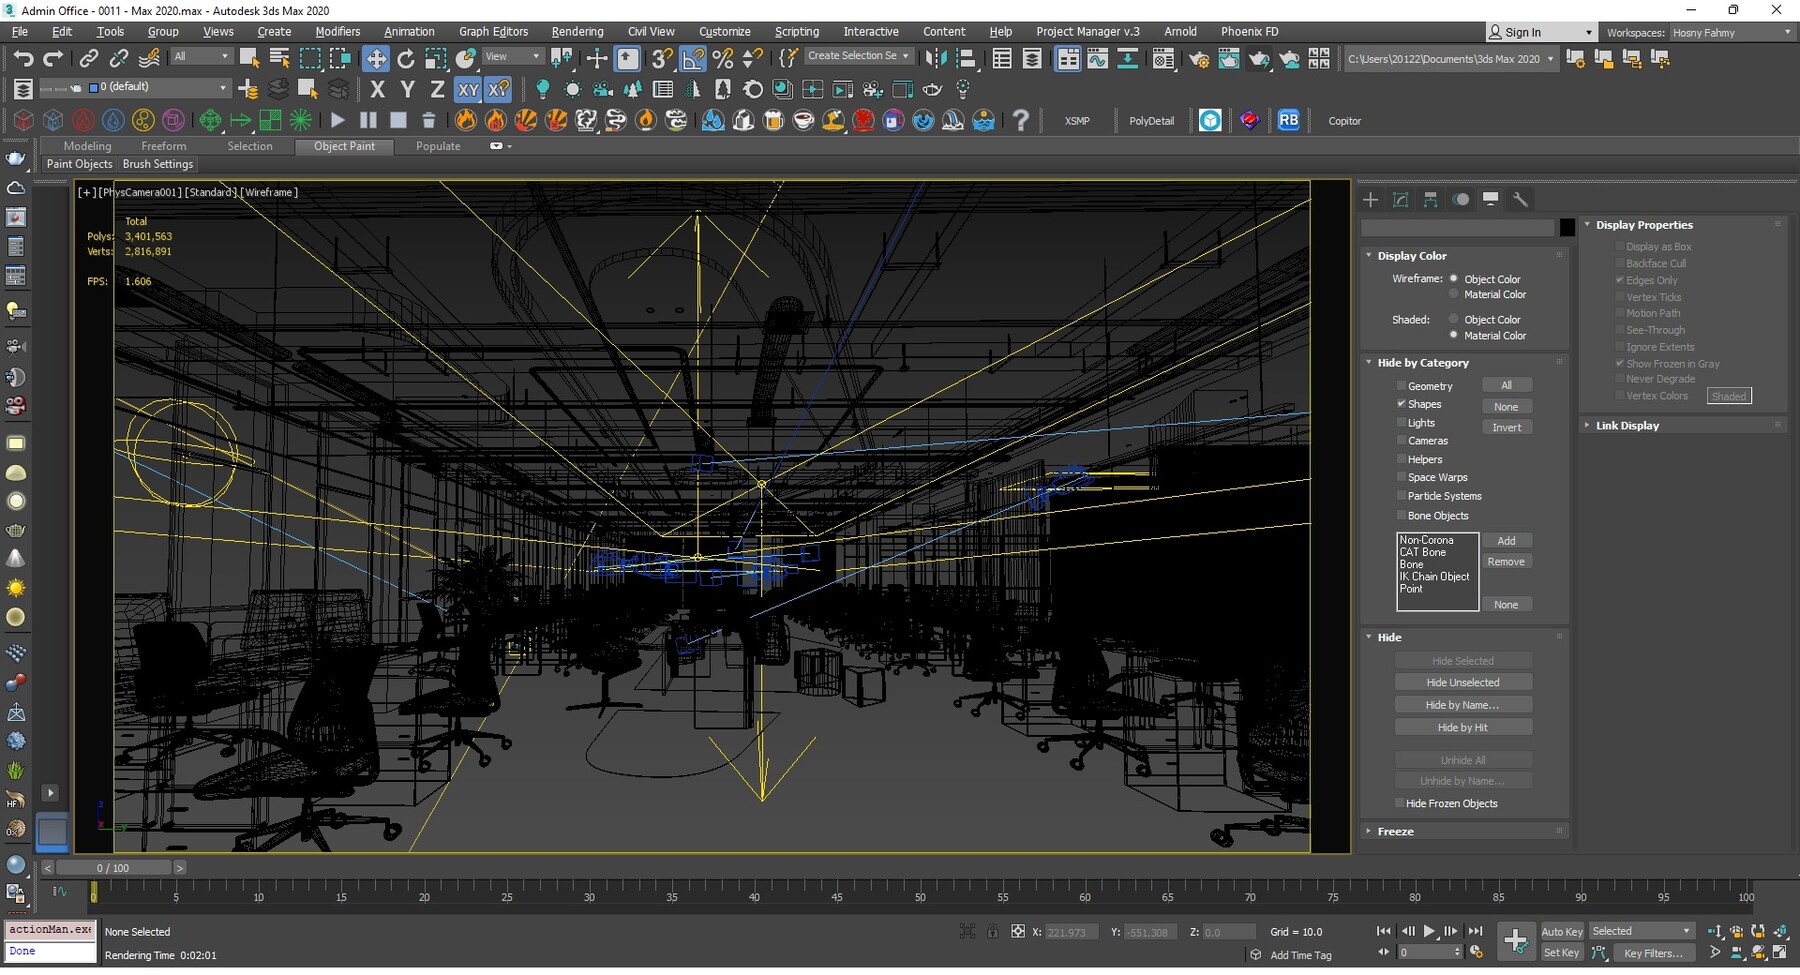Activate the Rotate tool
Viewport: 1800px width, 975px height.
click(x=405, y=59)
